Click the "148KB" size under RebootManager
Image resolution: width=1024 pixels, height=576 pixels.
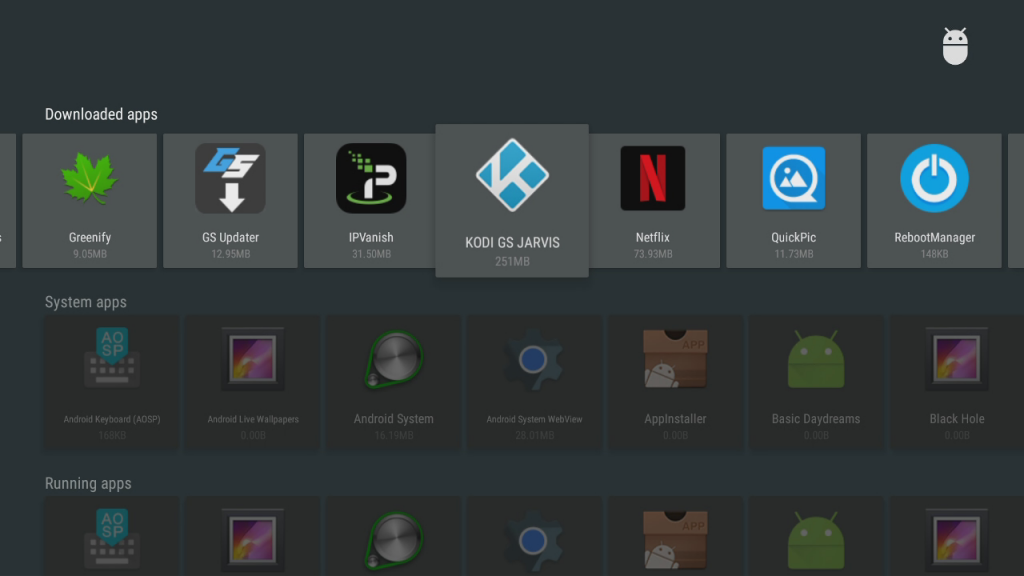(x=935, y=254)
